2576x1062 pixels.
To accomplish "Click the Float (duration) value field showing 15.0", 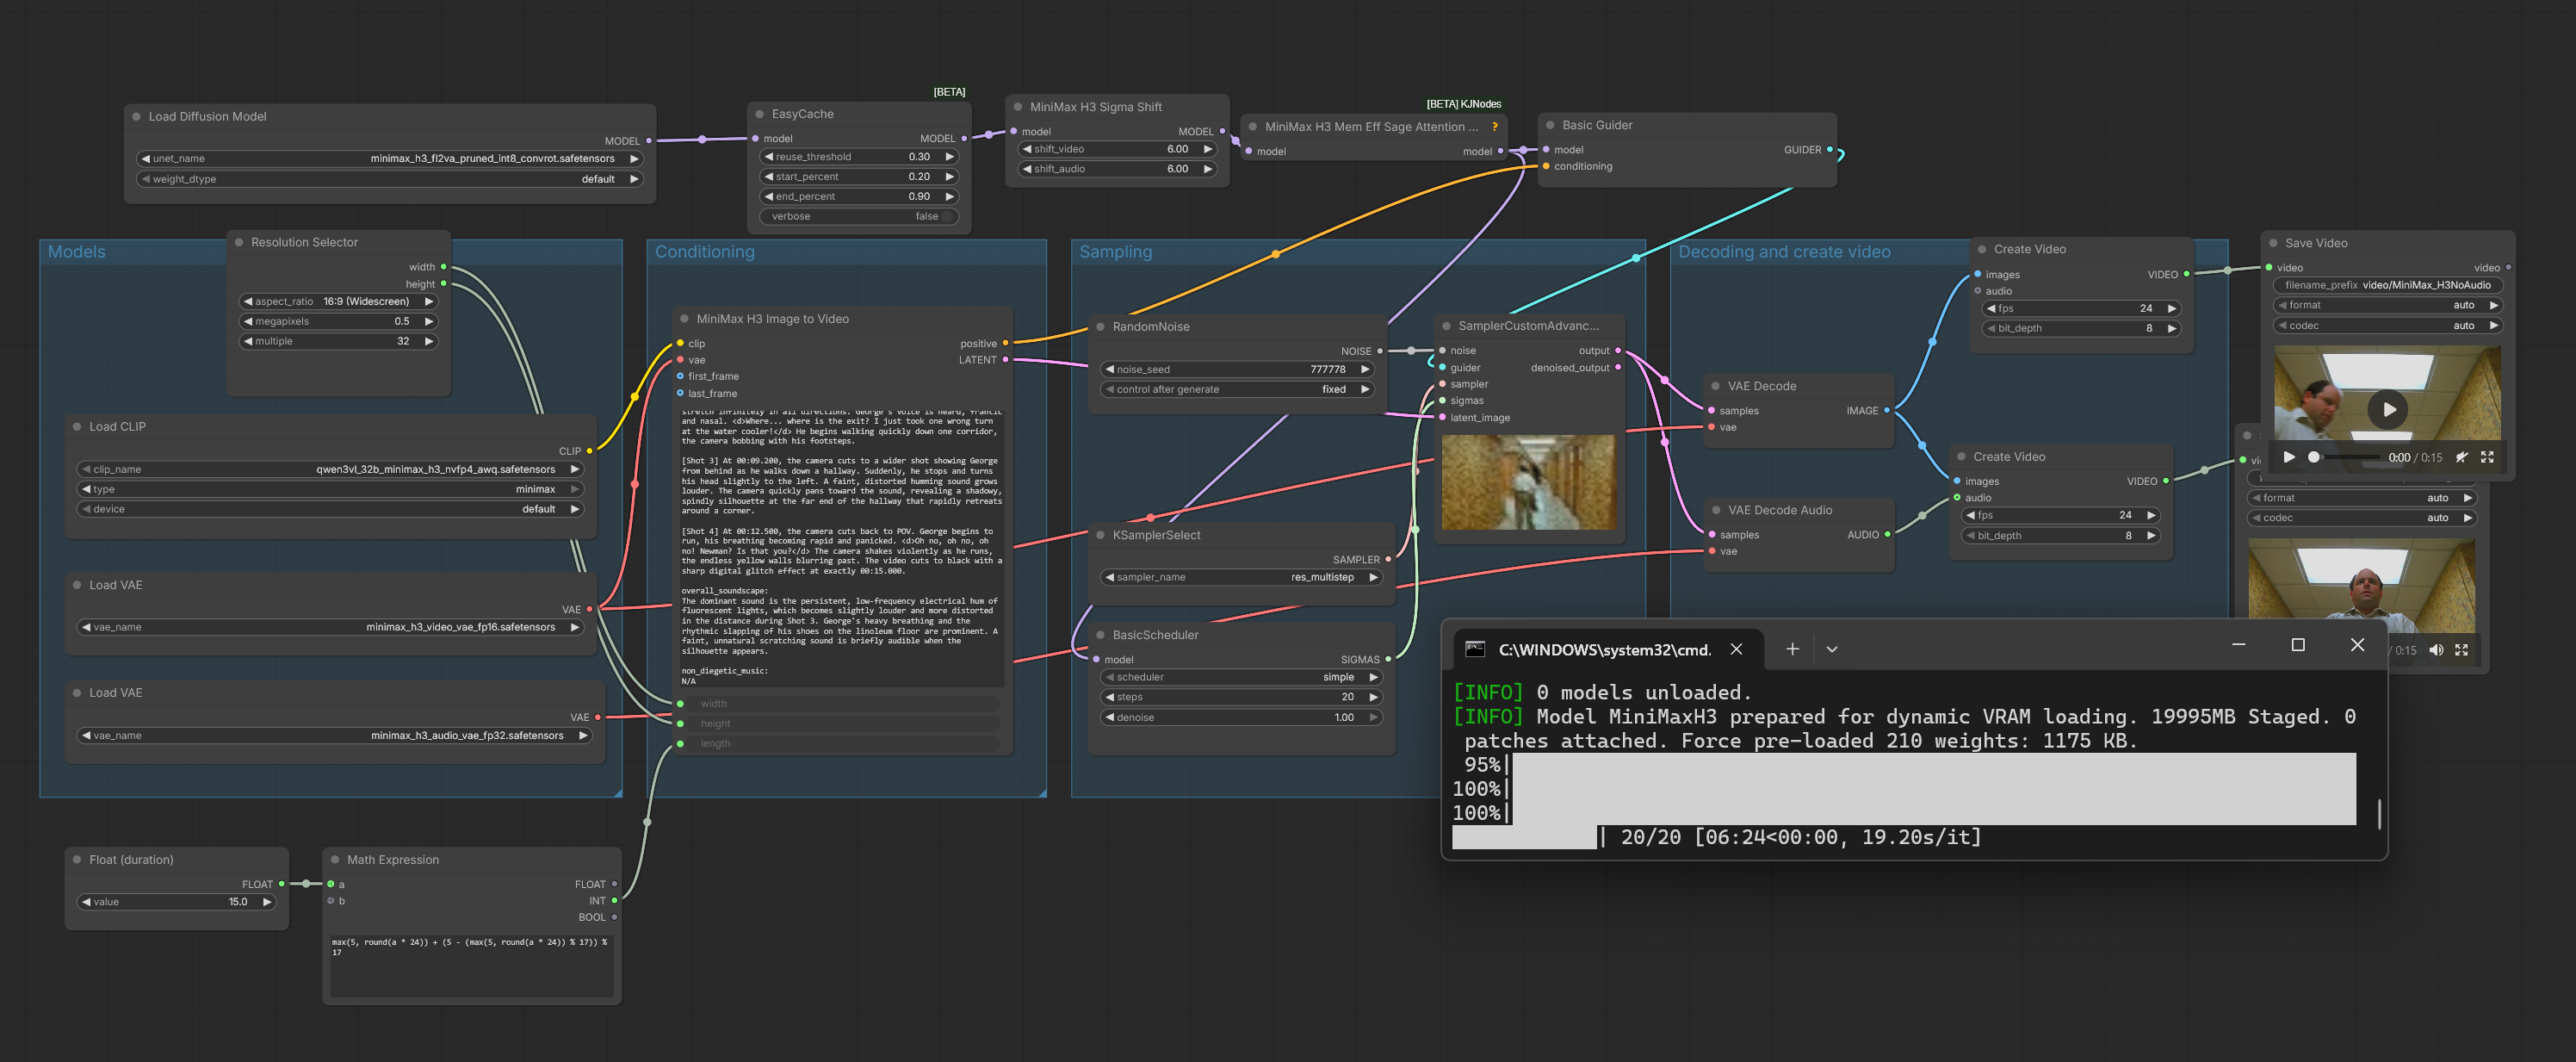I will point(177,902).
